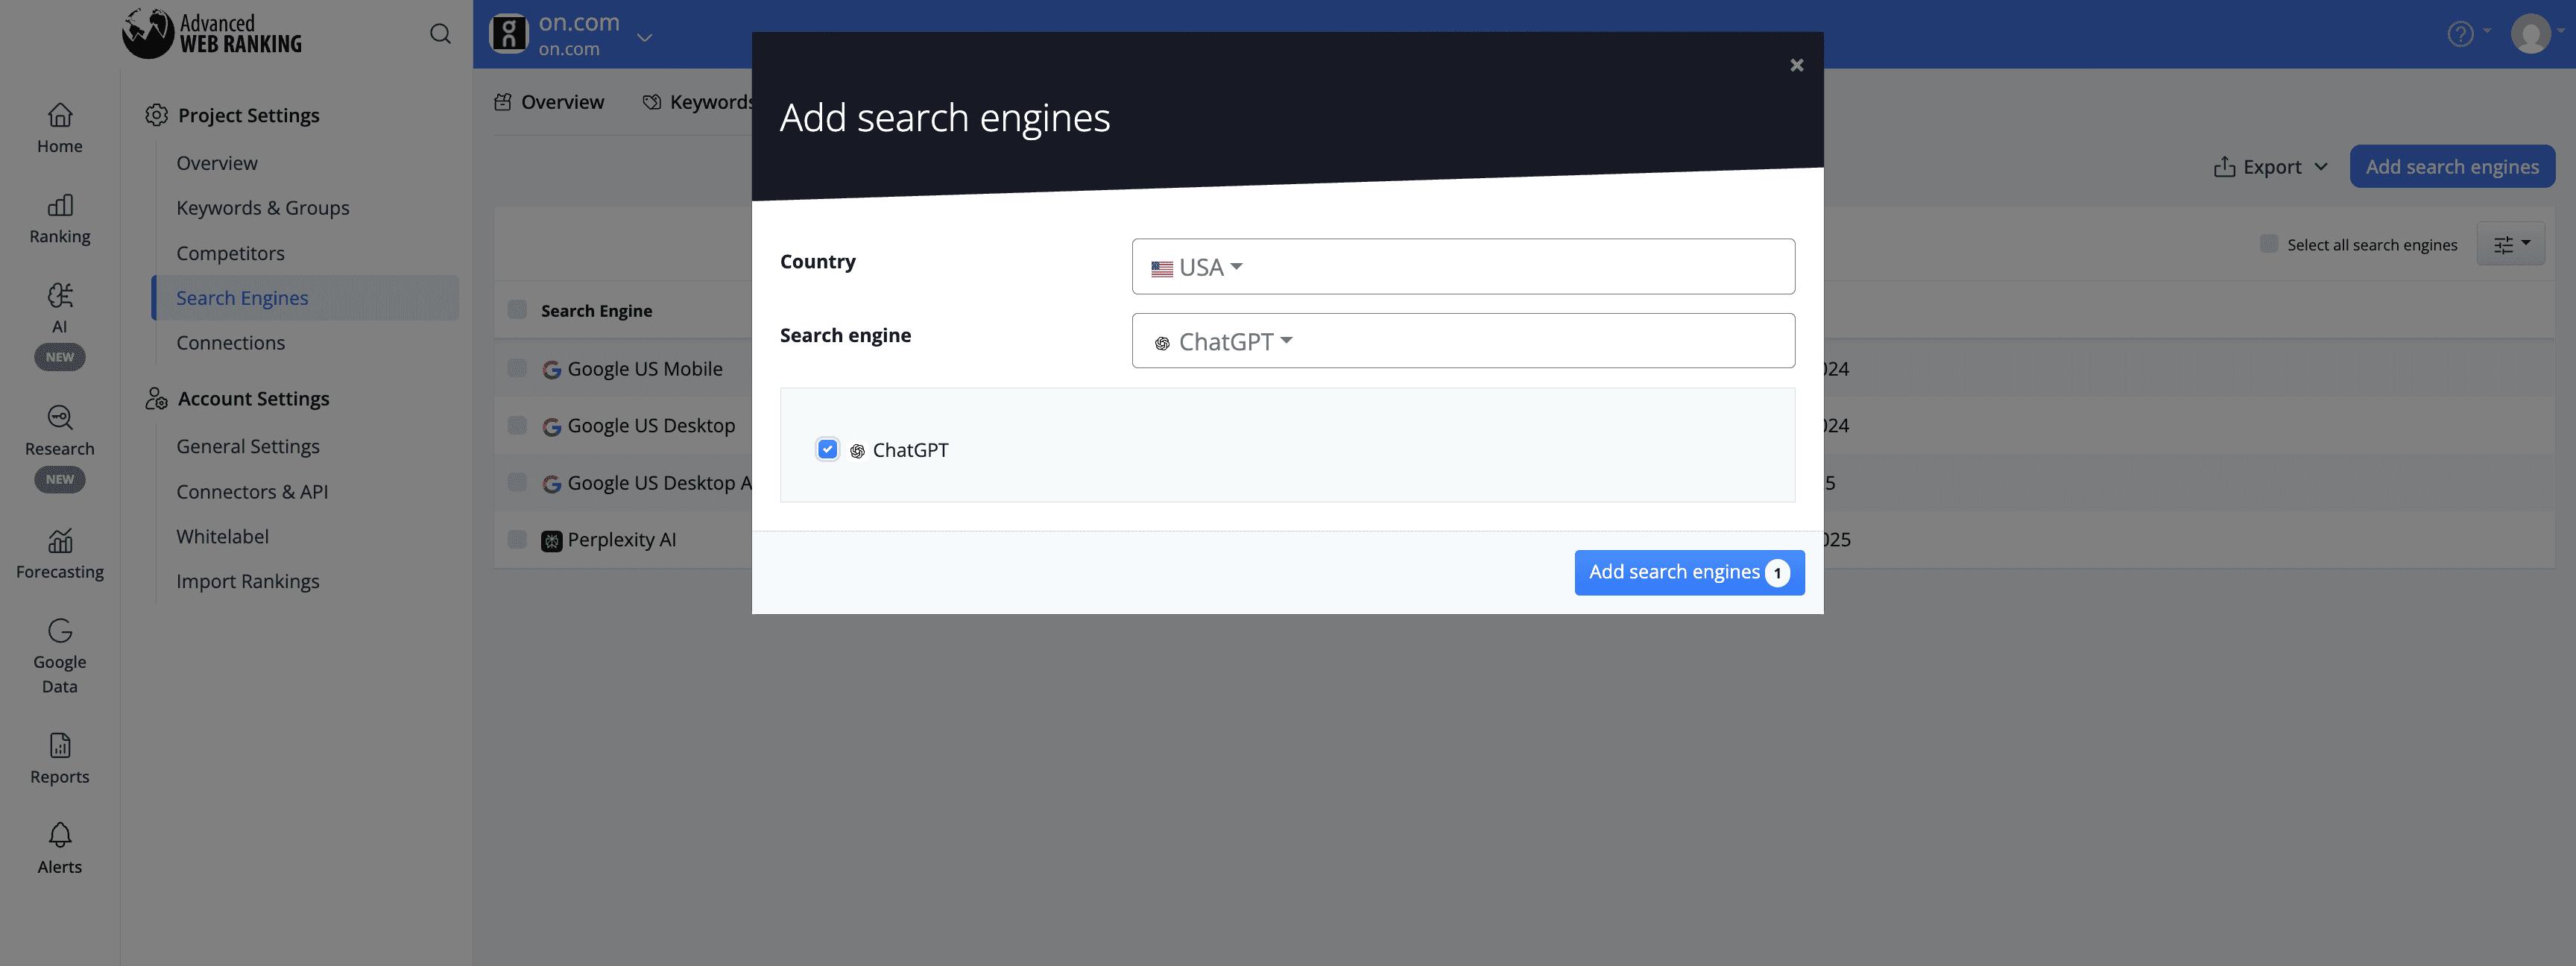Viewport: 2576px width, 966px height.
Task: Click the USA flag icon
Action: pyautogui.click(x=1161, y=268)
